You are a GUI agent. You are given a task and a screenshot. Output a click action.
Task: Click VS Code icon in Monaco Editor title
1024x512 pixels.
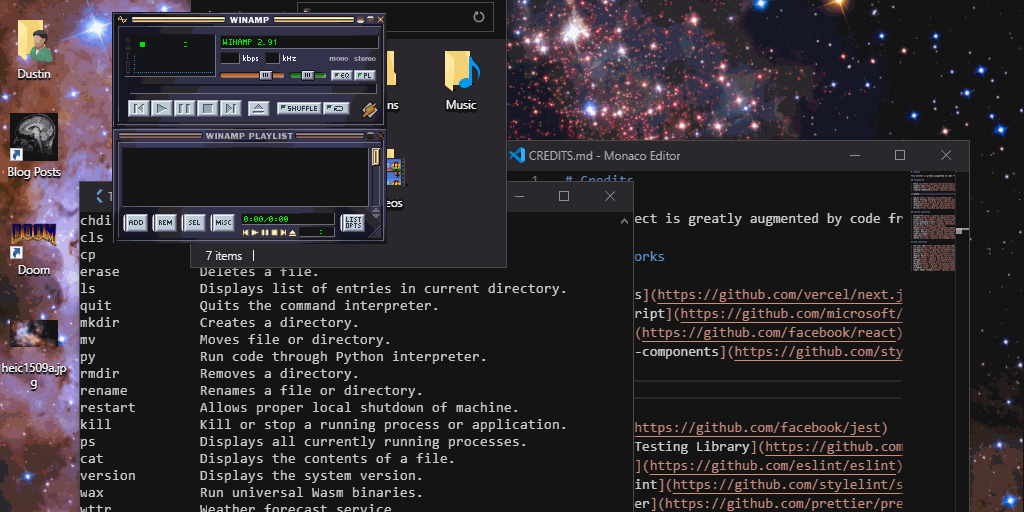(517, 155)
